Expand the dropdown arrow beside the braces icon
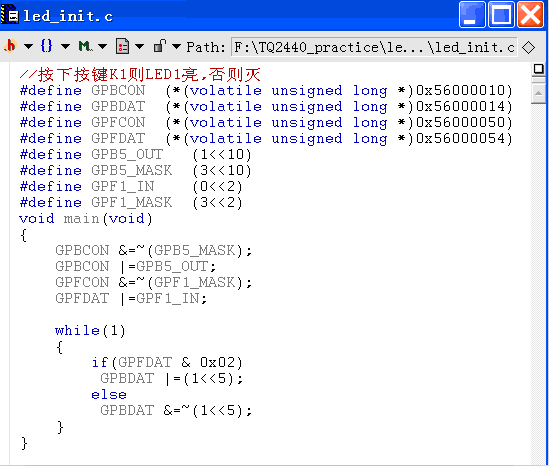 pyautogui.click(x=65, y=46)
